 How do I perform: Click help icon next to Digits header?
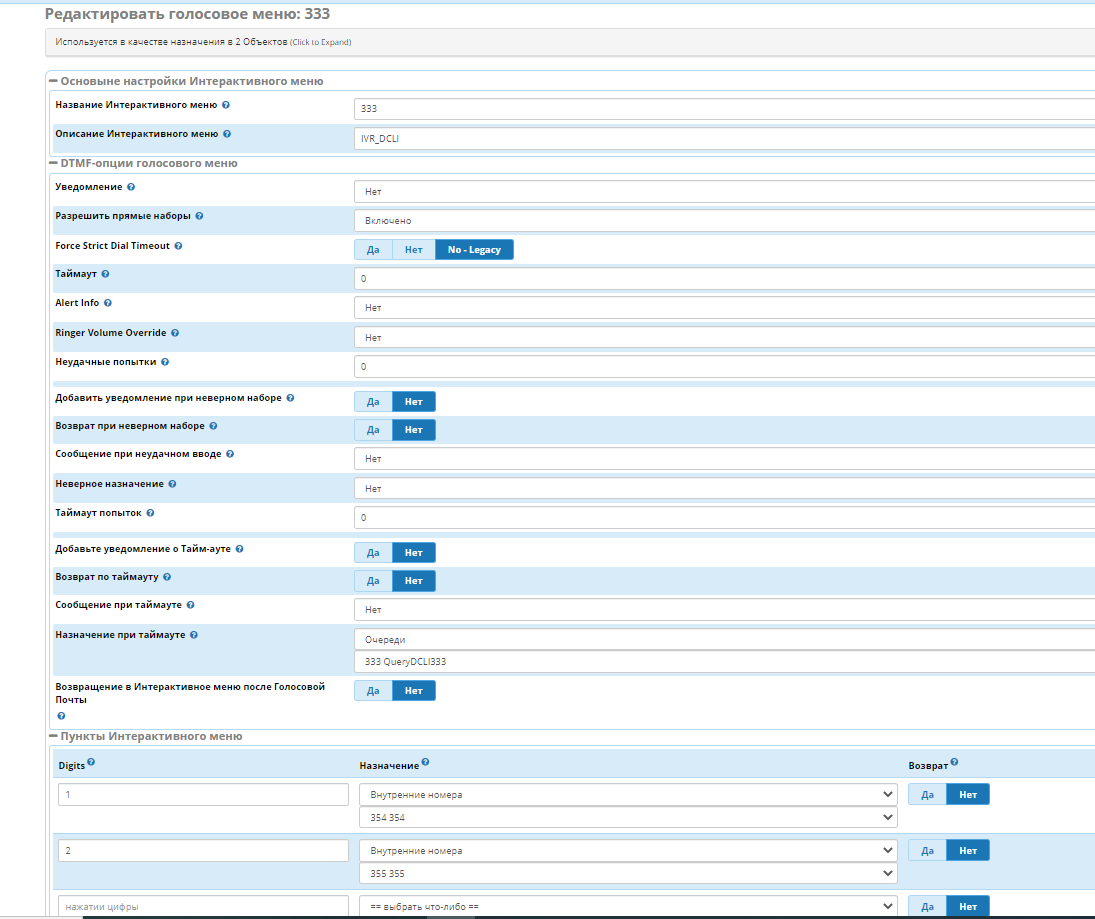click(91, 762)
